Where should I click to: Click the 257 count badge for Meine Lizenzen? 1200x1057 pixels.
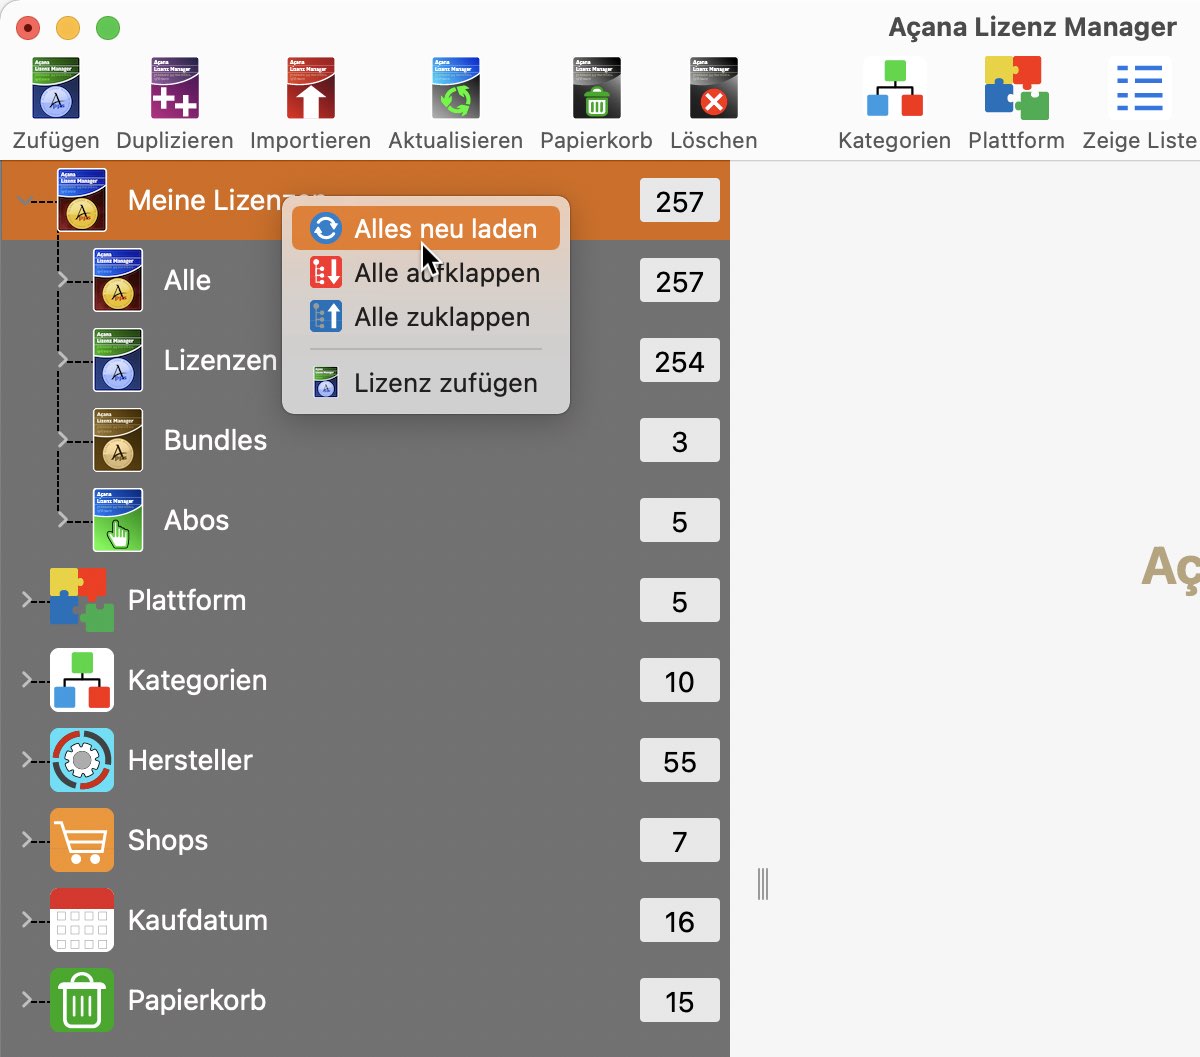point(680,201)
